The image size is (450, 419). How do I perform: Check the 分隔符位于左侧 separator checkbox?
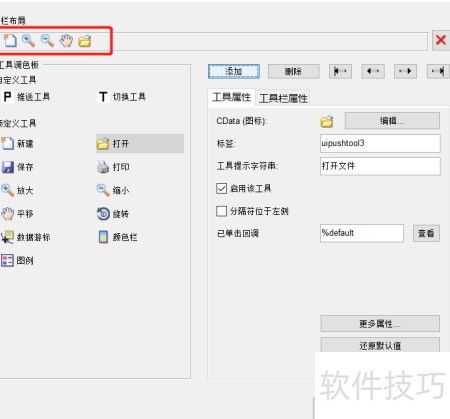[x=222, y=211]
